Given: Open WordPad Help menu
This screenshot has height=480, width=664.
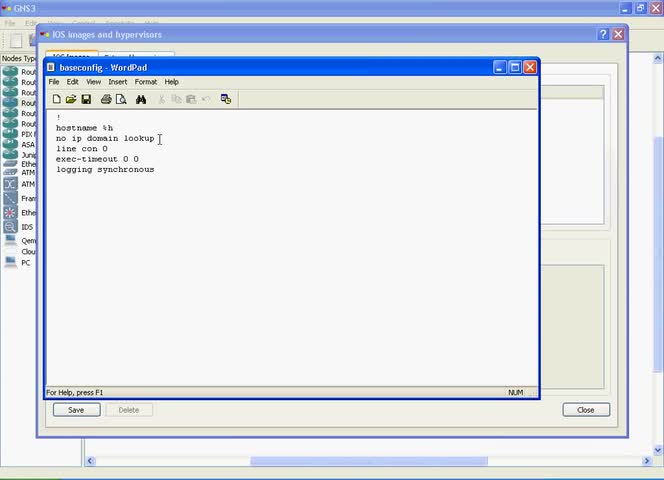Looking at the screenshot, I should tap(172, 82).
